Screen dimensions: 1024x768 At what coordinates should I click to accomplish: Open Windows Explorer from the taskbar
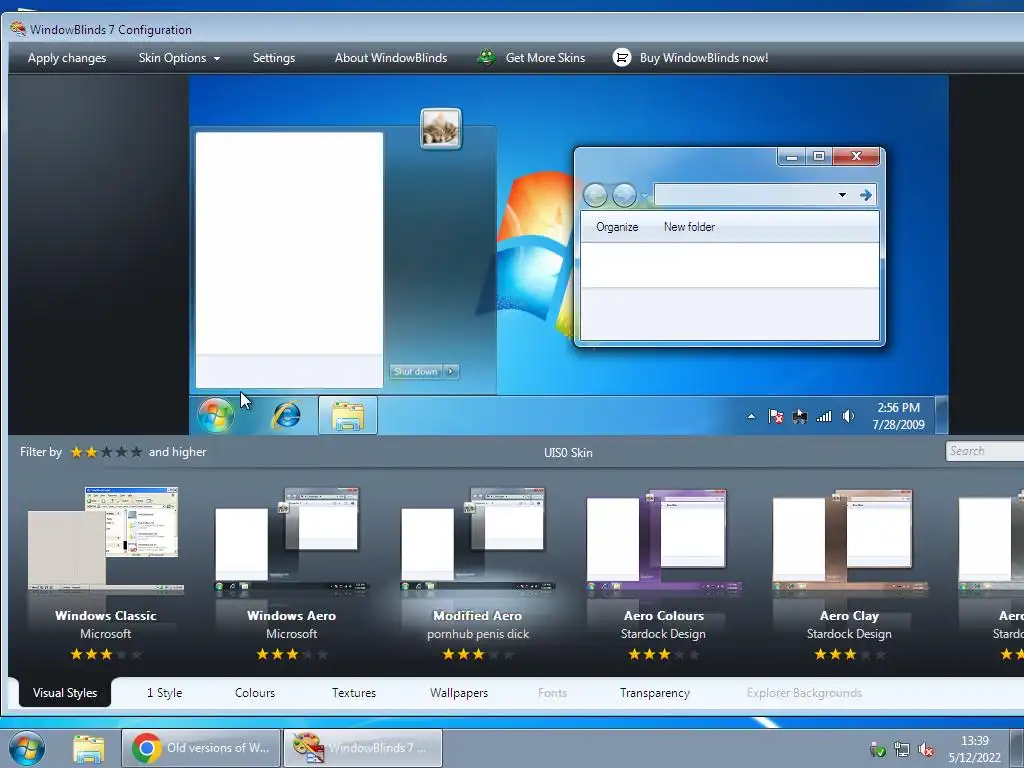pyautogui.click(x=88, y=748)
